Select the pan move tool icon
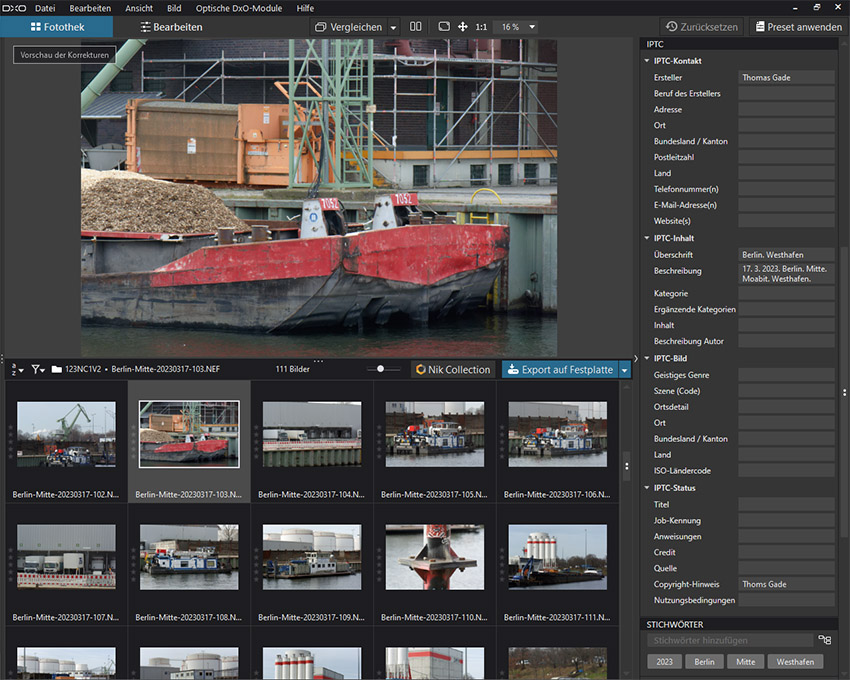Screen dimensions: 850x680 pyautogui.click(x=462, y=27)
